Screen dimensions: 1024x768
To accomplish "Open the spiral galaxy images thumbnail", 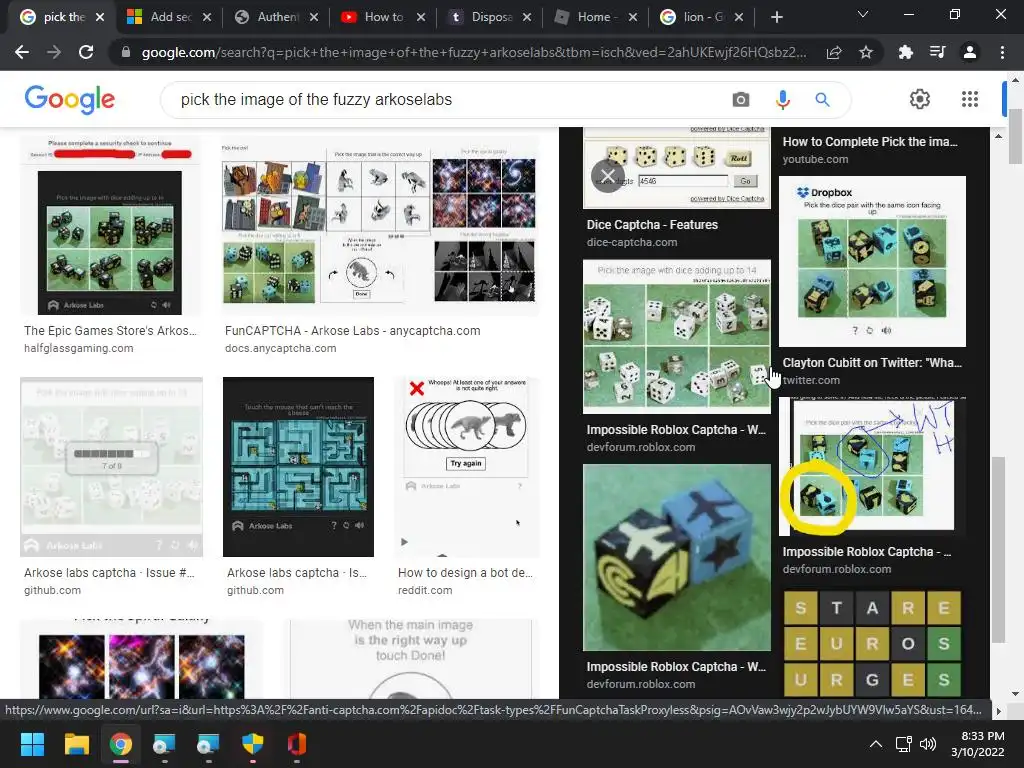I will pyautogui.click(x=141, y=659).
